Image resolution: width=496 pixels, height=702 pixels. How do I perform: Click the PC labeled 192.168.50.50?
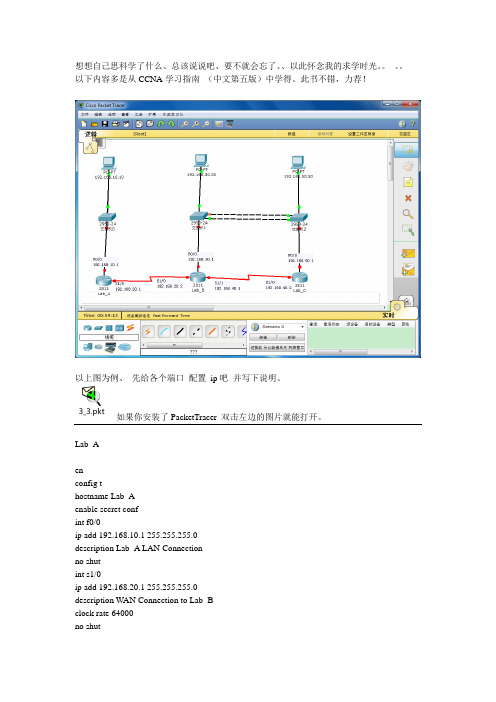pyautogui.click(x=298, y=163)
